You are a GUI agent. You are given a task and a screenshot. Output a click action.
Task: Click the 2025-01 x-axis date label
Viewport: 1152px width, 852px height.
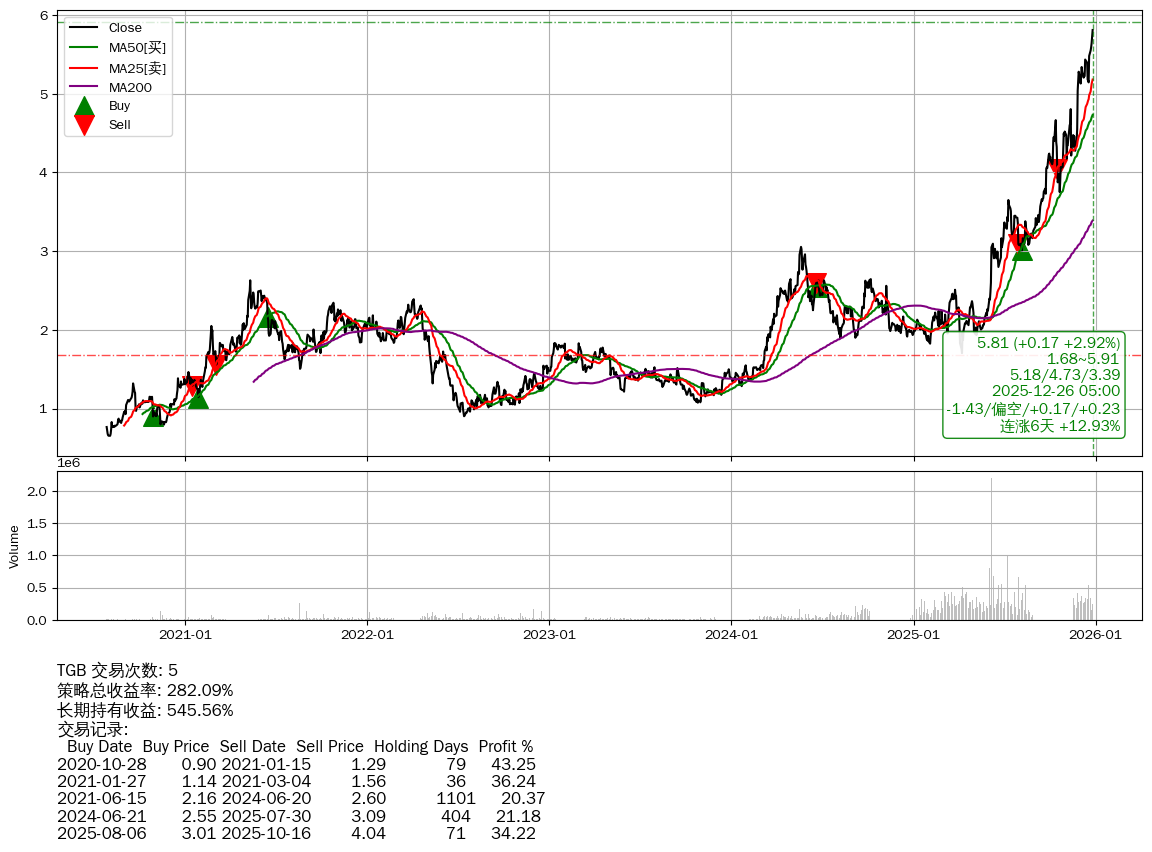(914, 634)
